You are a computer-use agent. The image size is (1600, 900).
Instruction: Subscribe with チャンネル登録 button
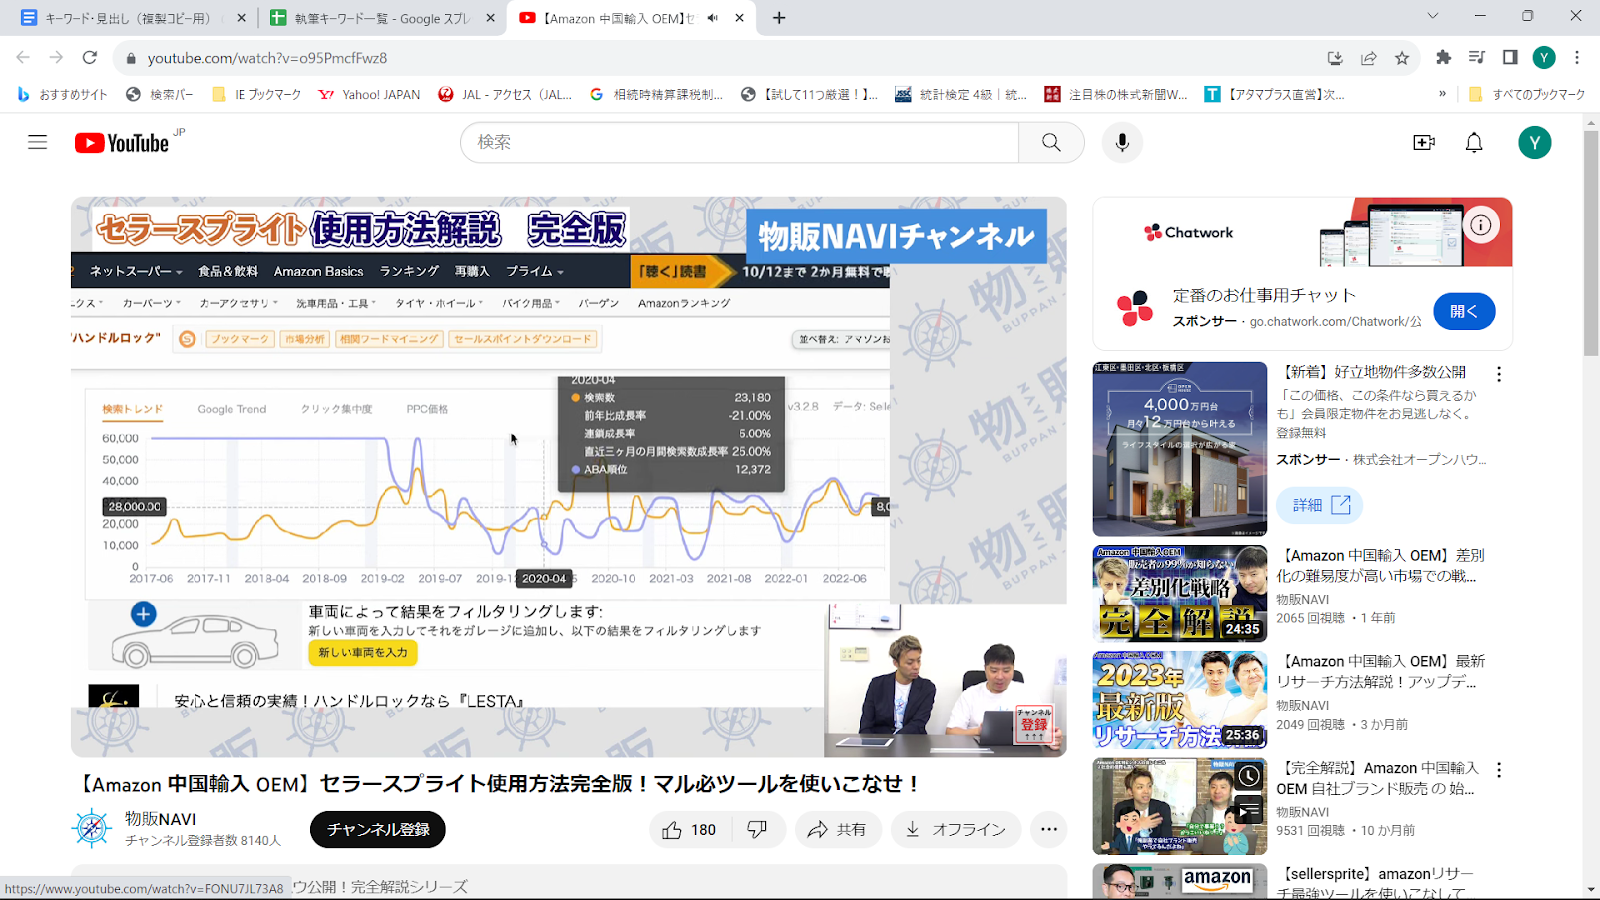coord(378,830)
